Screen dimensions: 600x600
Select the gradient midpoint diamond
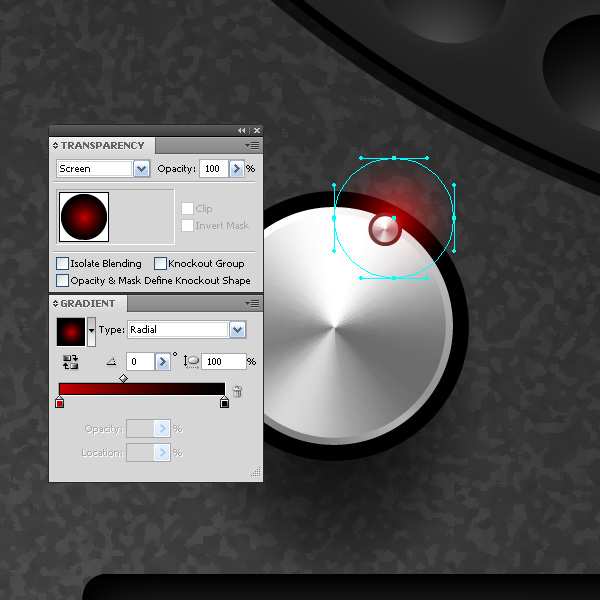[x=123, y=378]
